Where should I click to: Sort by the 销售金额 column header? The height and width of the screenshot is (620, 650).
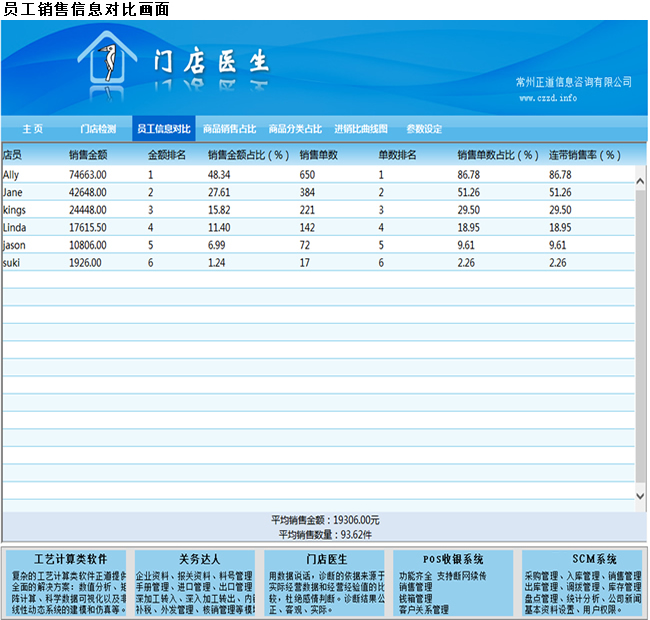[88, 155]
